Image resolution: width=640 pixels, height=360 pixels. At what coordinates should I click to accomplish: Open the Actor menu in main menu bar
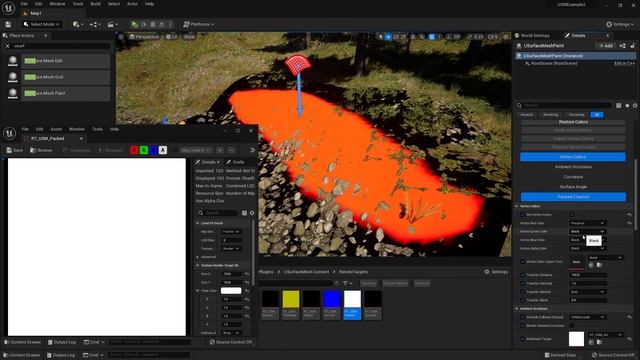tap(132, 4)
